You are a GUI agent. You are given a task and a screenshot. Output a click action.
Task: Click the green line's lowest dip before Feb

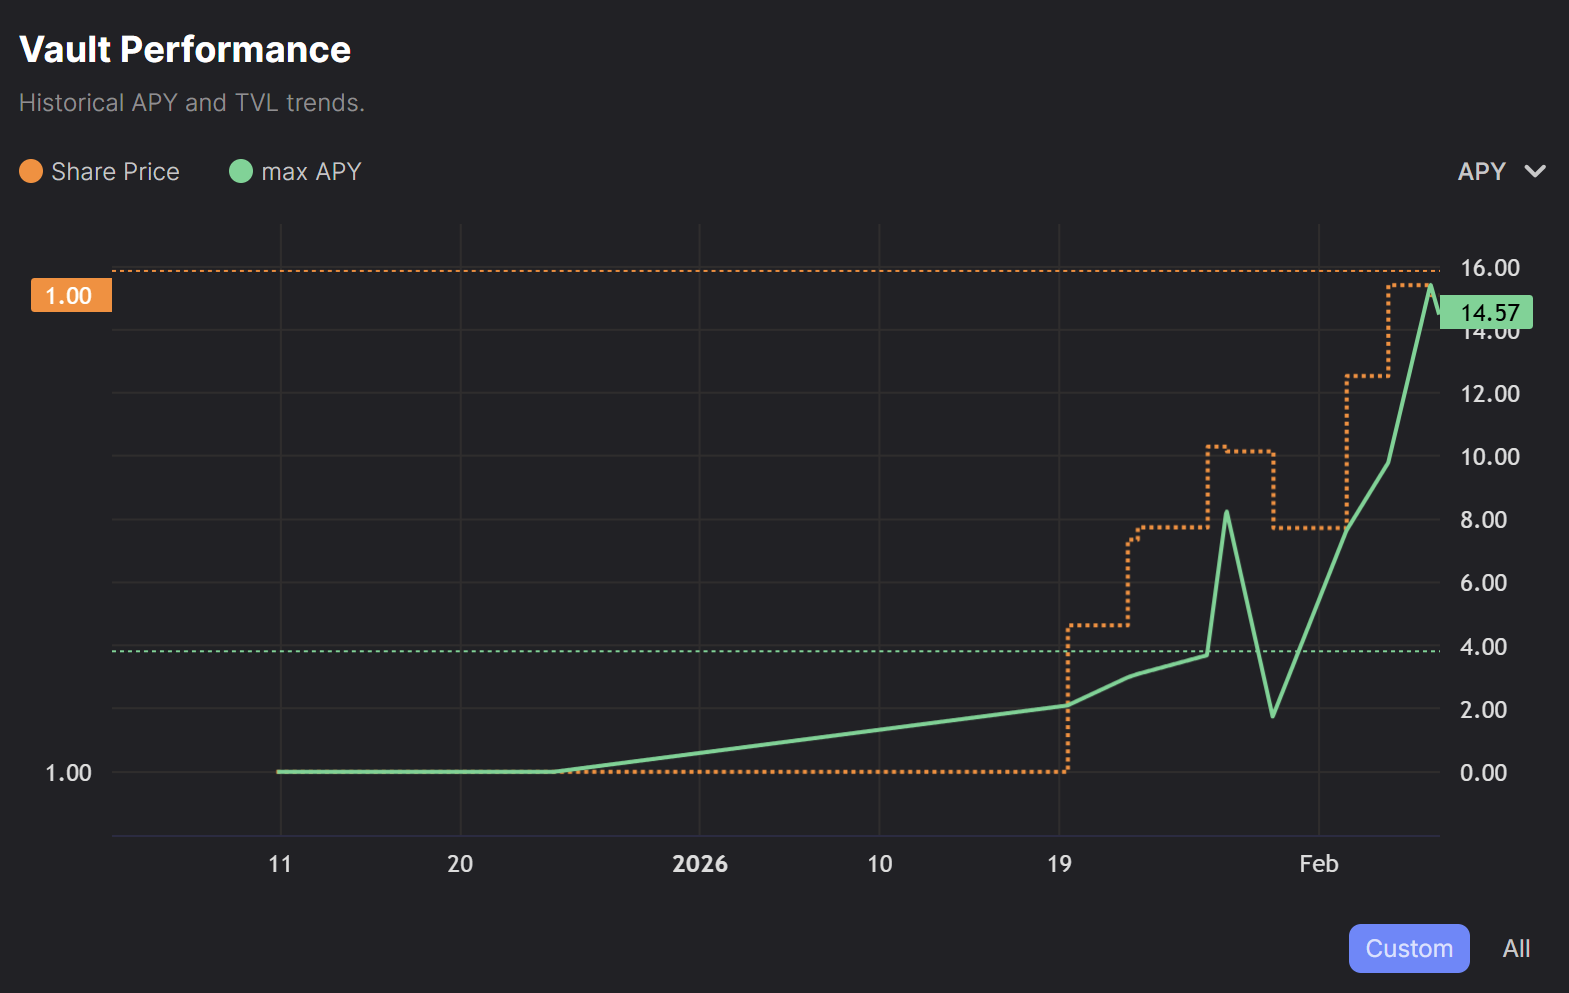click(1272, 715)
